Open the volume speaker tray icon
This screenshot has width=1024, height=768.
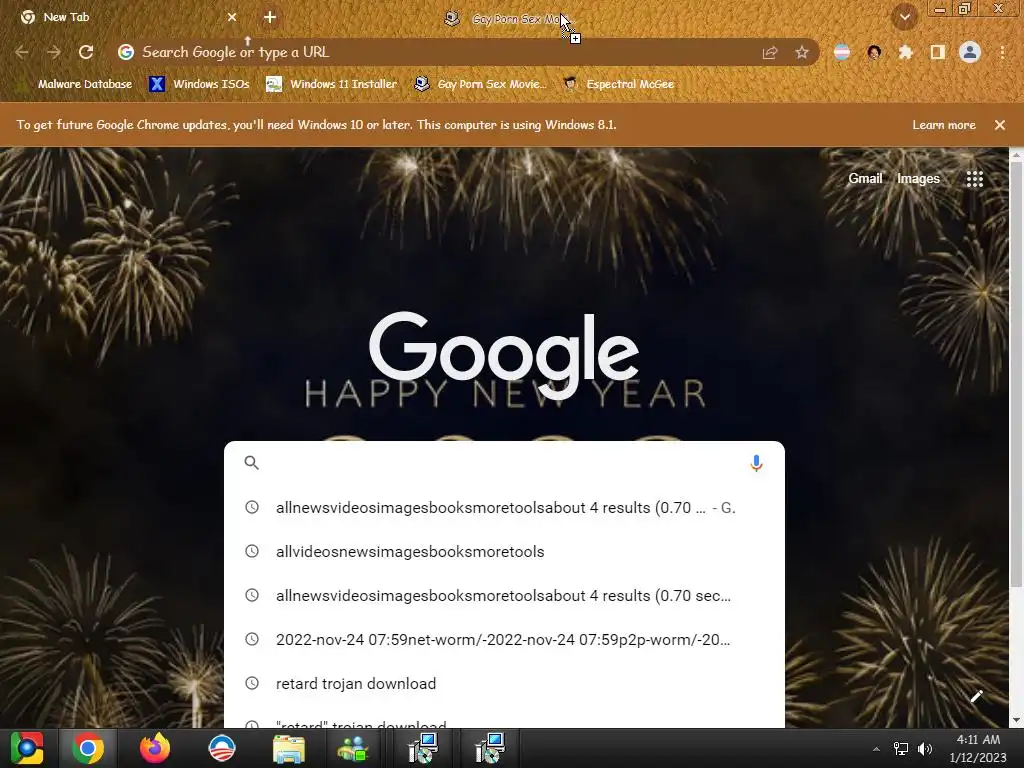[925, 749]
